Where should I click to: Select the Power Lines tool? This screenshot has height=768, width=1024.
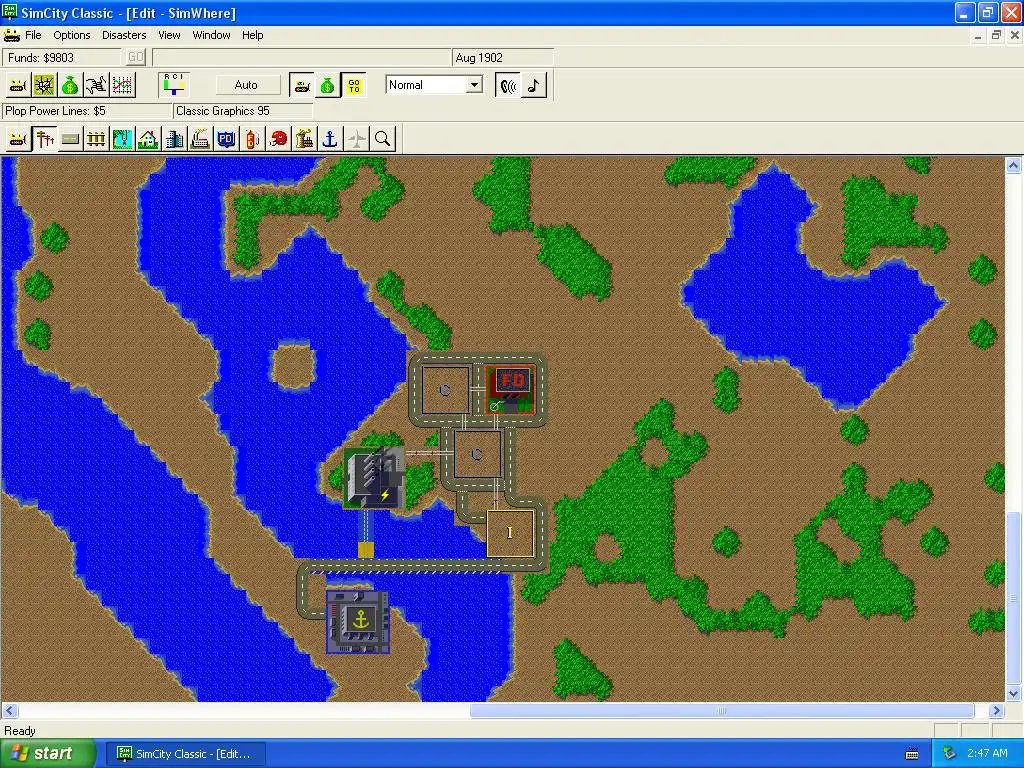(x=44, y=139)
